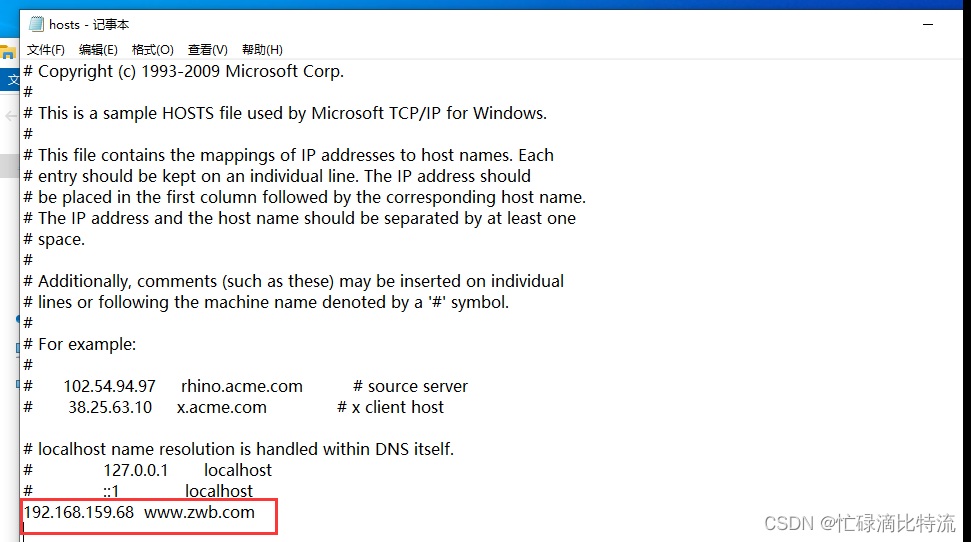
Task: Click the x.acme.com example entry
Action: (x=221, y=407)
